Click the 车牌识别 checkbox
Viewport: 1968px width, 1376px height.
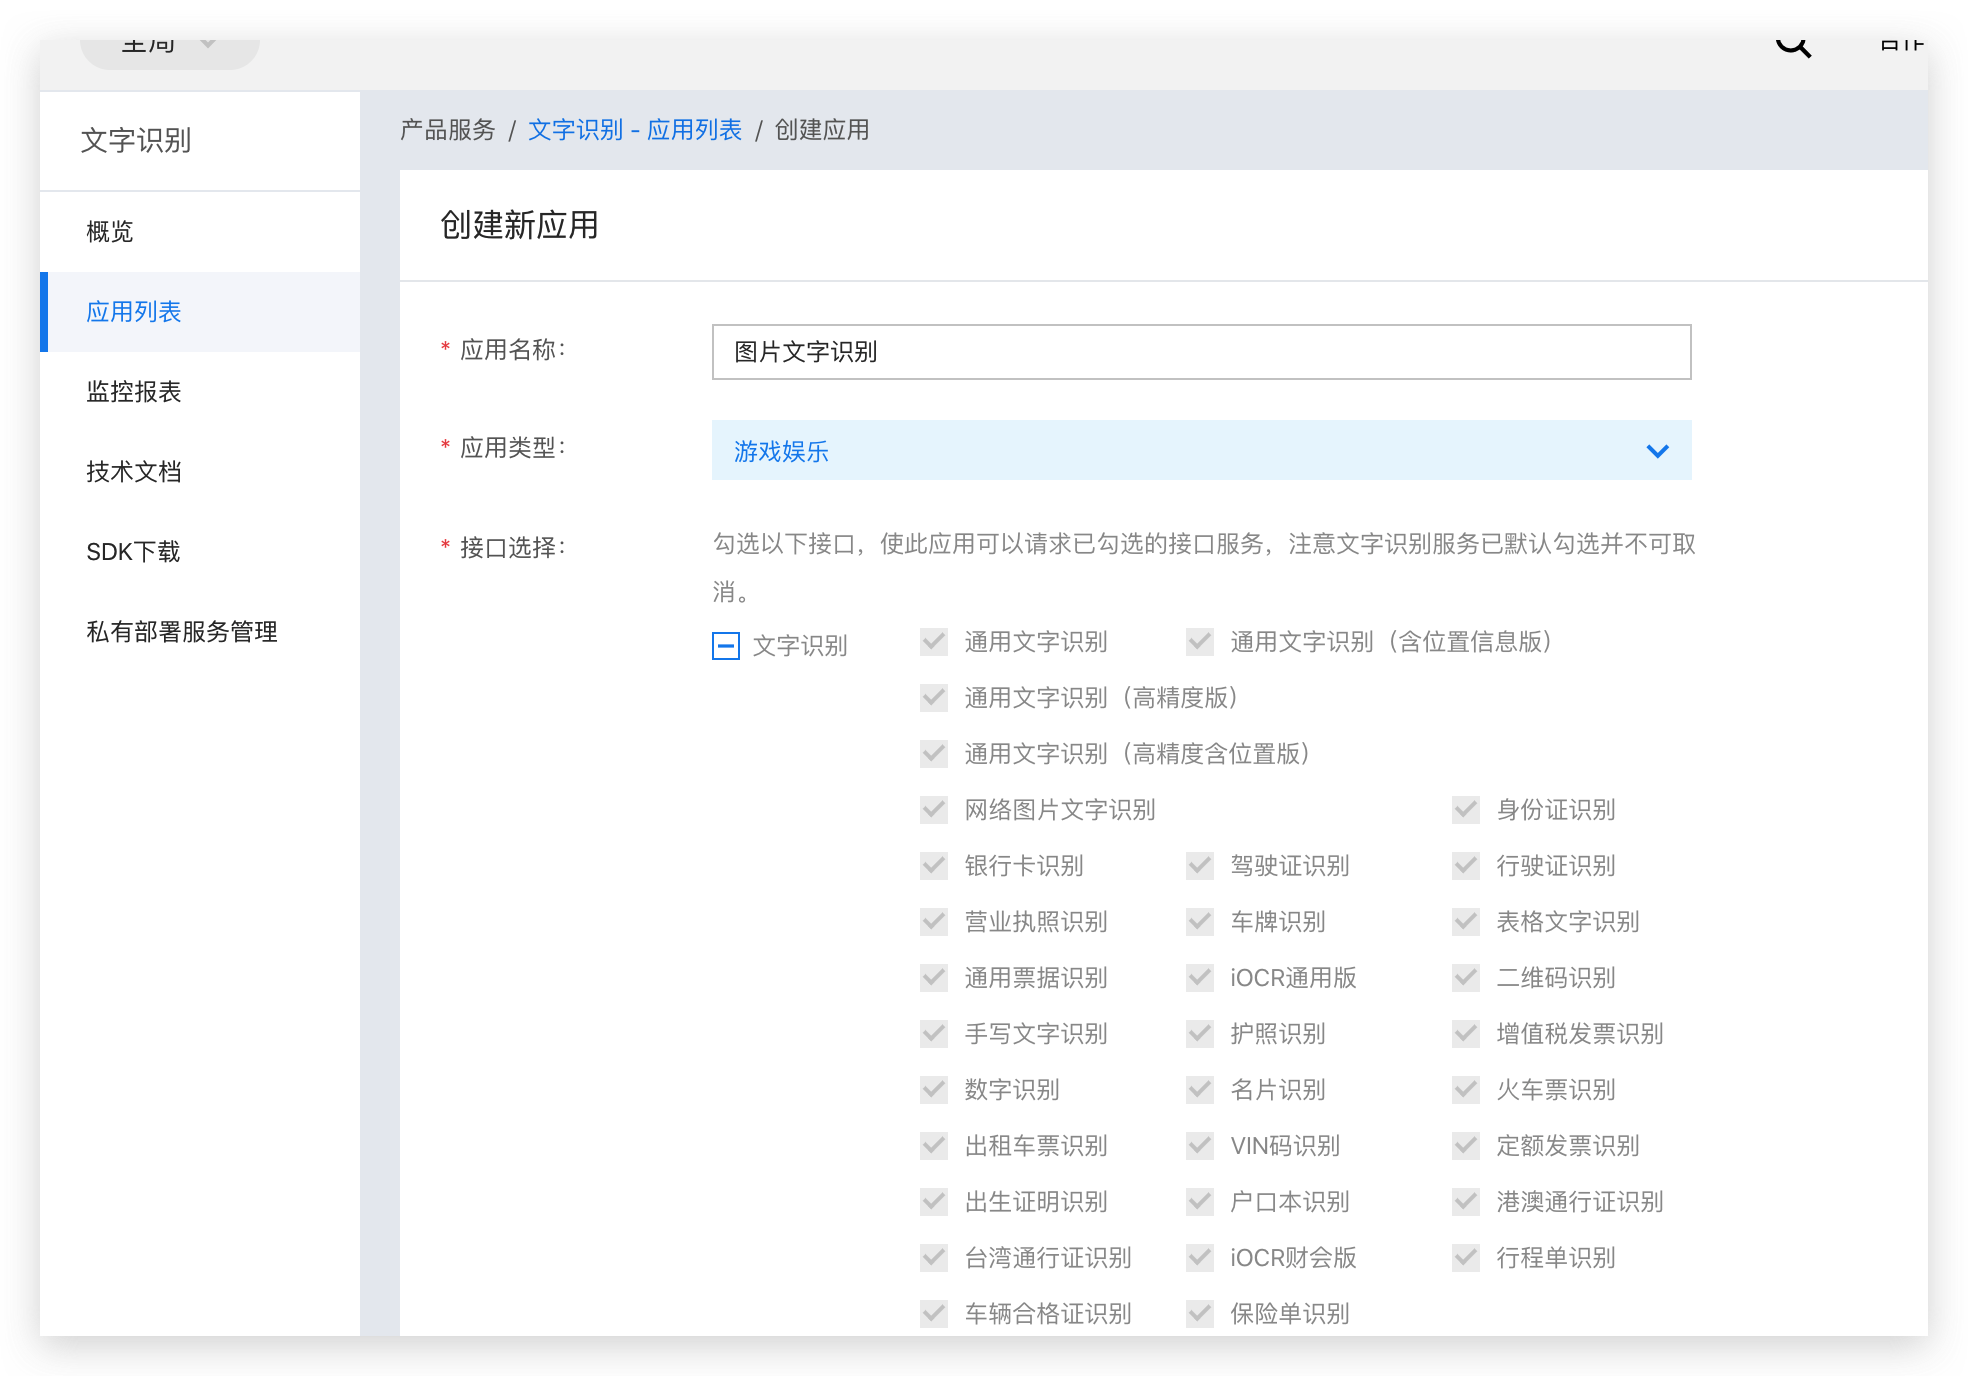point(1200,922)
